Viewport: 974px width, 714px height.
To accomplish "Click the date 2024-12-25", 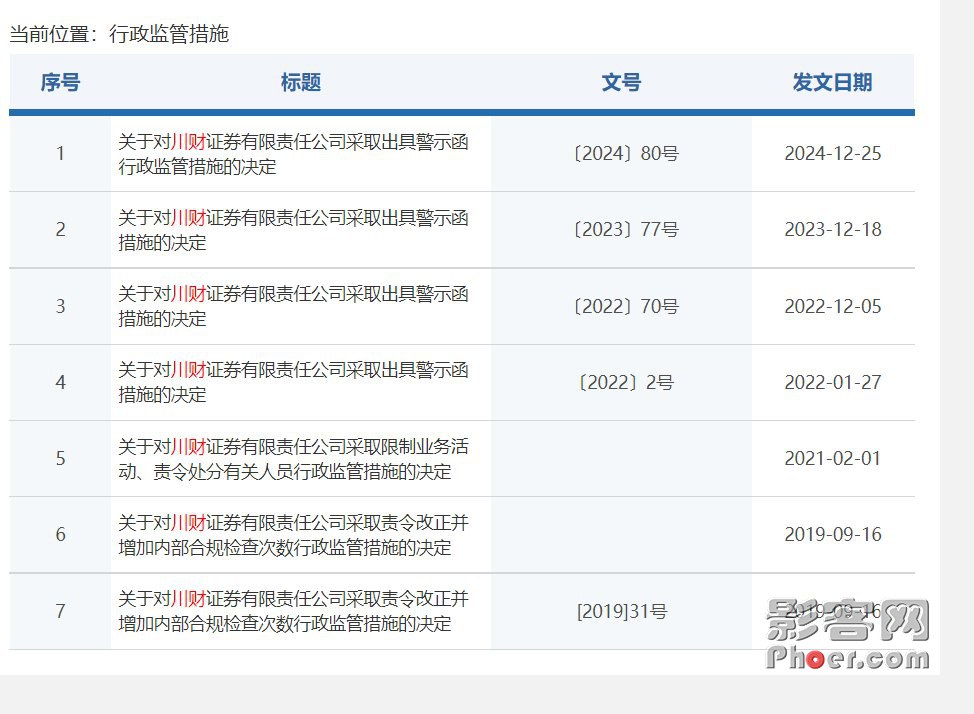I will point(833,153).
